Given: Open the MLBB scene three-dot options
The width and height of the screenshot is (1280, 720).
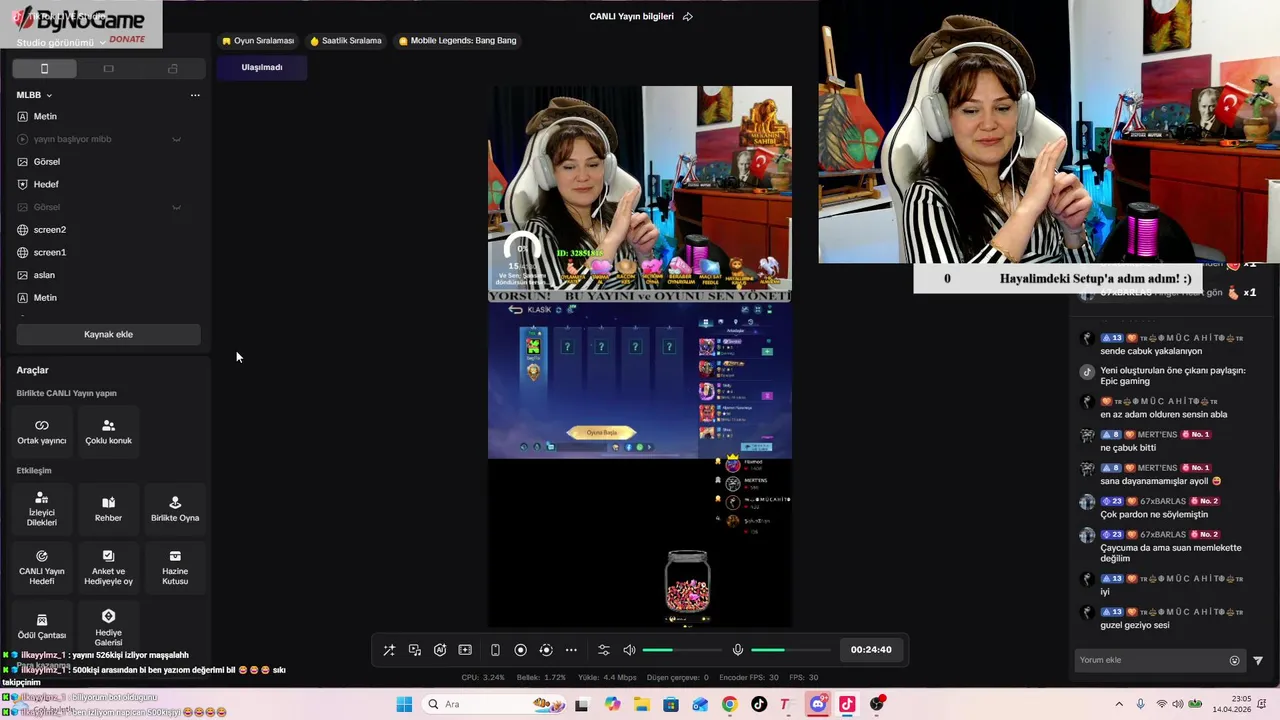Looking at the screenshot, I should (x=195, y=95).
